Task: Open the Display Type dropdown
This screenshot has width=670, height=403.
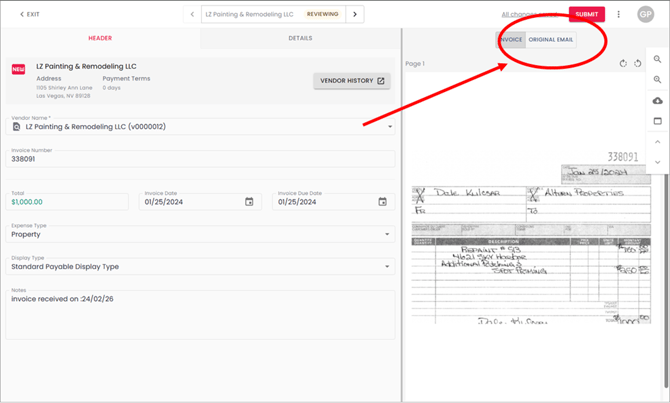Action: pyautogui.click(x=387, y=267)
